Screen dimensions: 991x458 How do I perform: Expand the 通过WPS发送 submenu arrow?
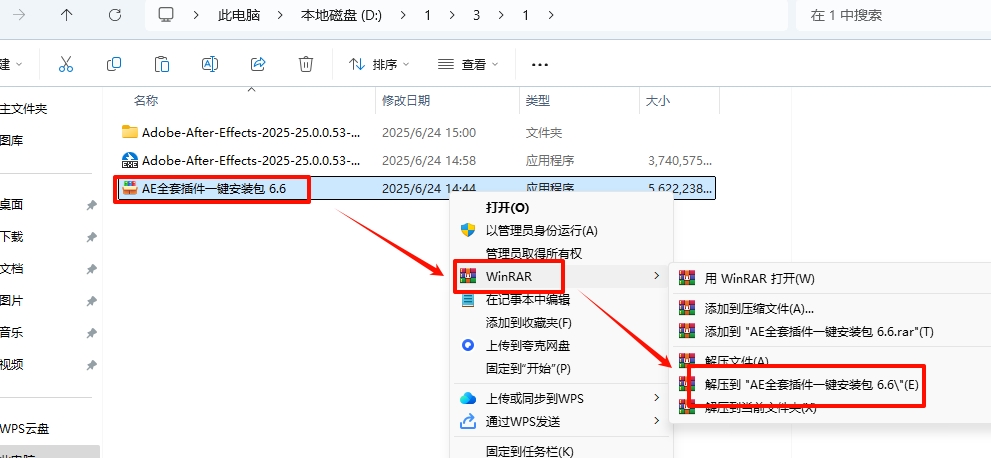657,421
